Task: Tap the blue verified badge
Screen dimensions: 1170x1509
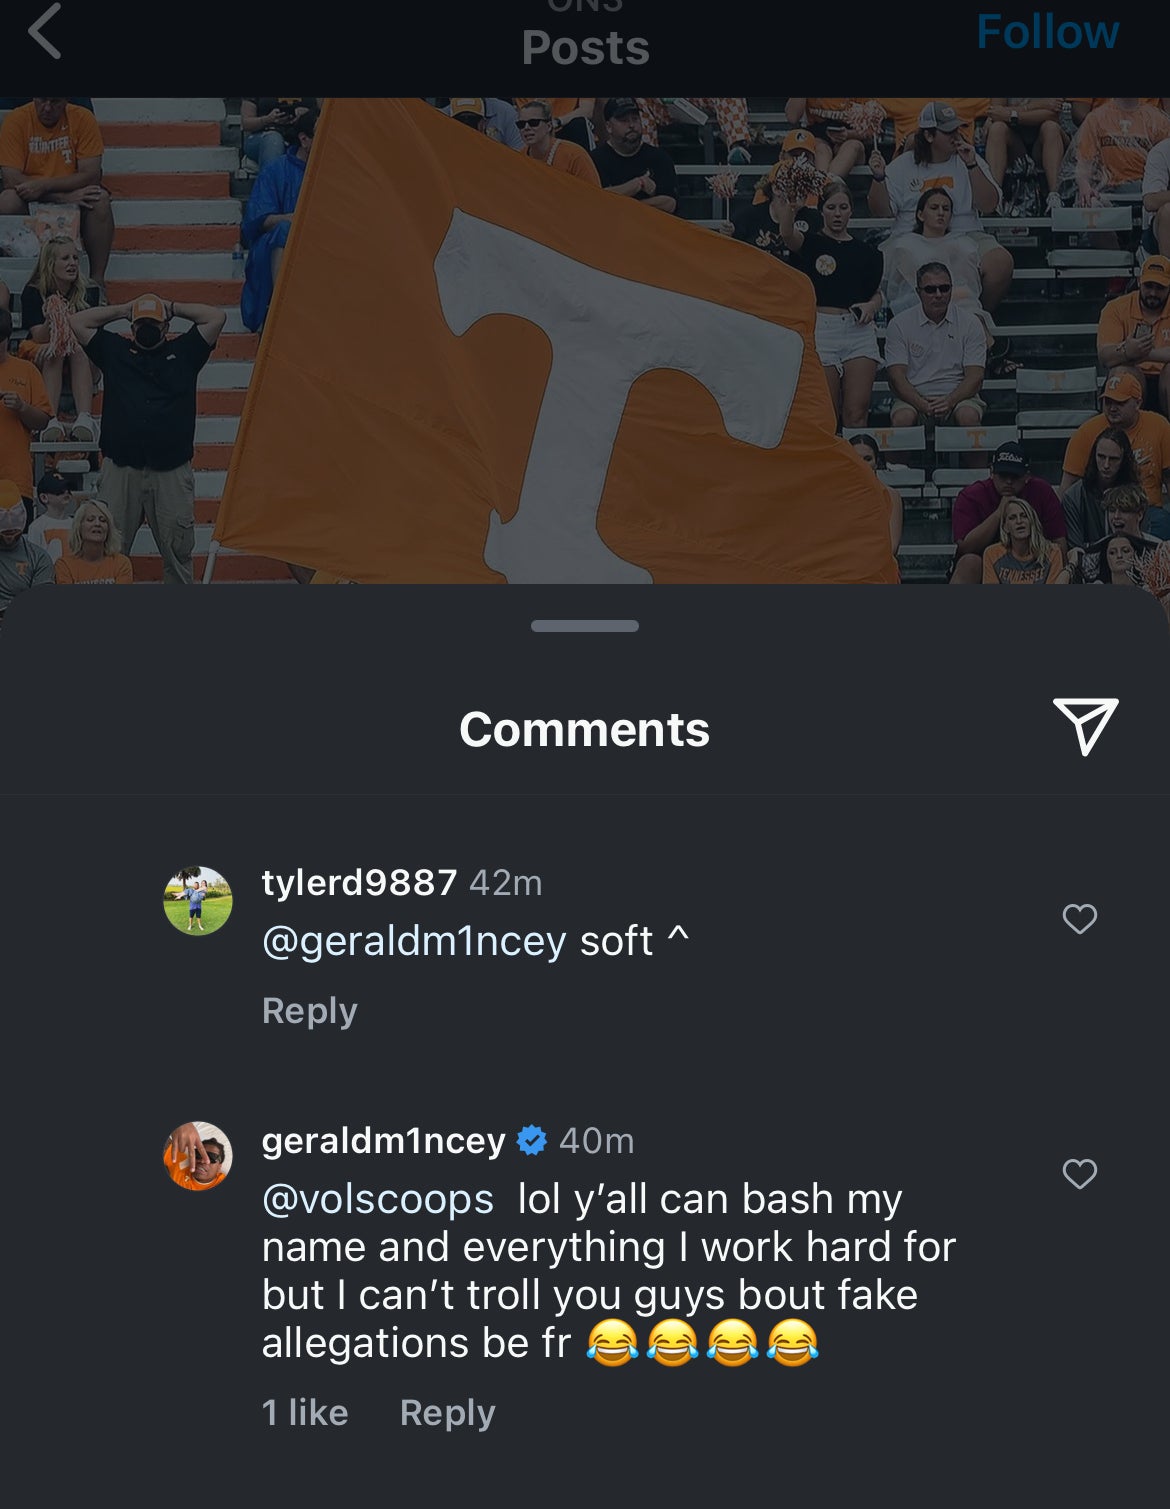Action: pos(532,1140)
